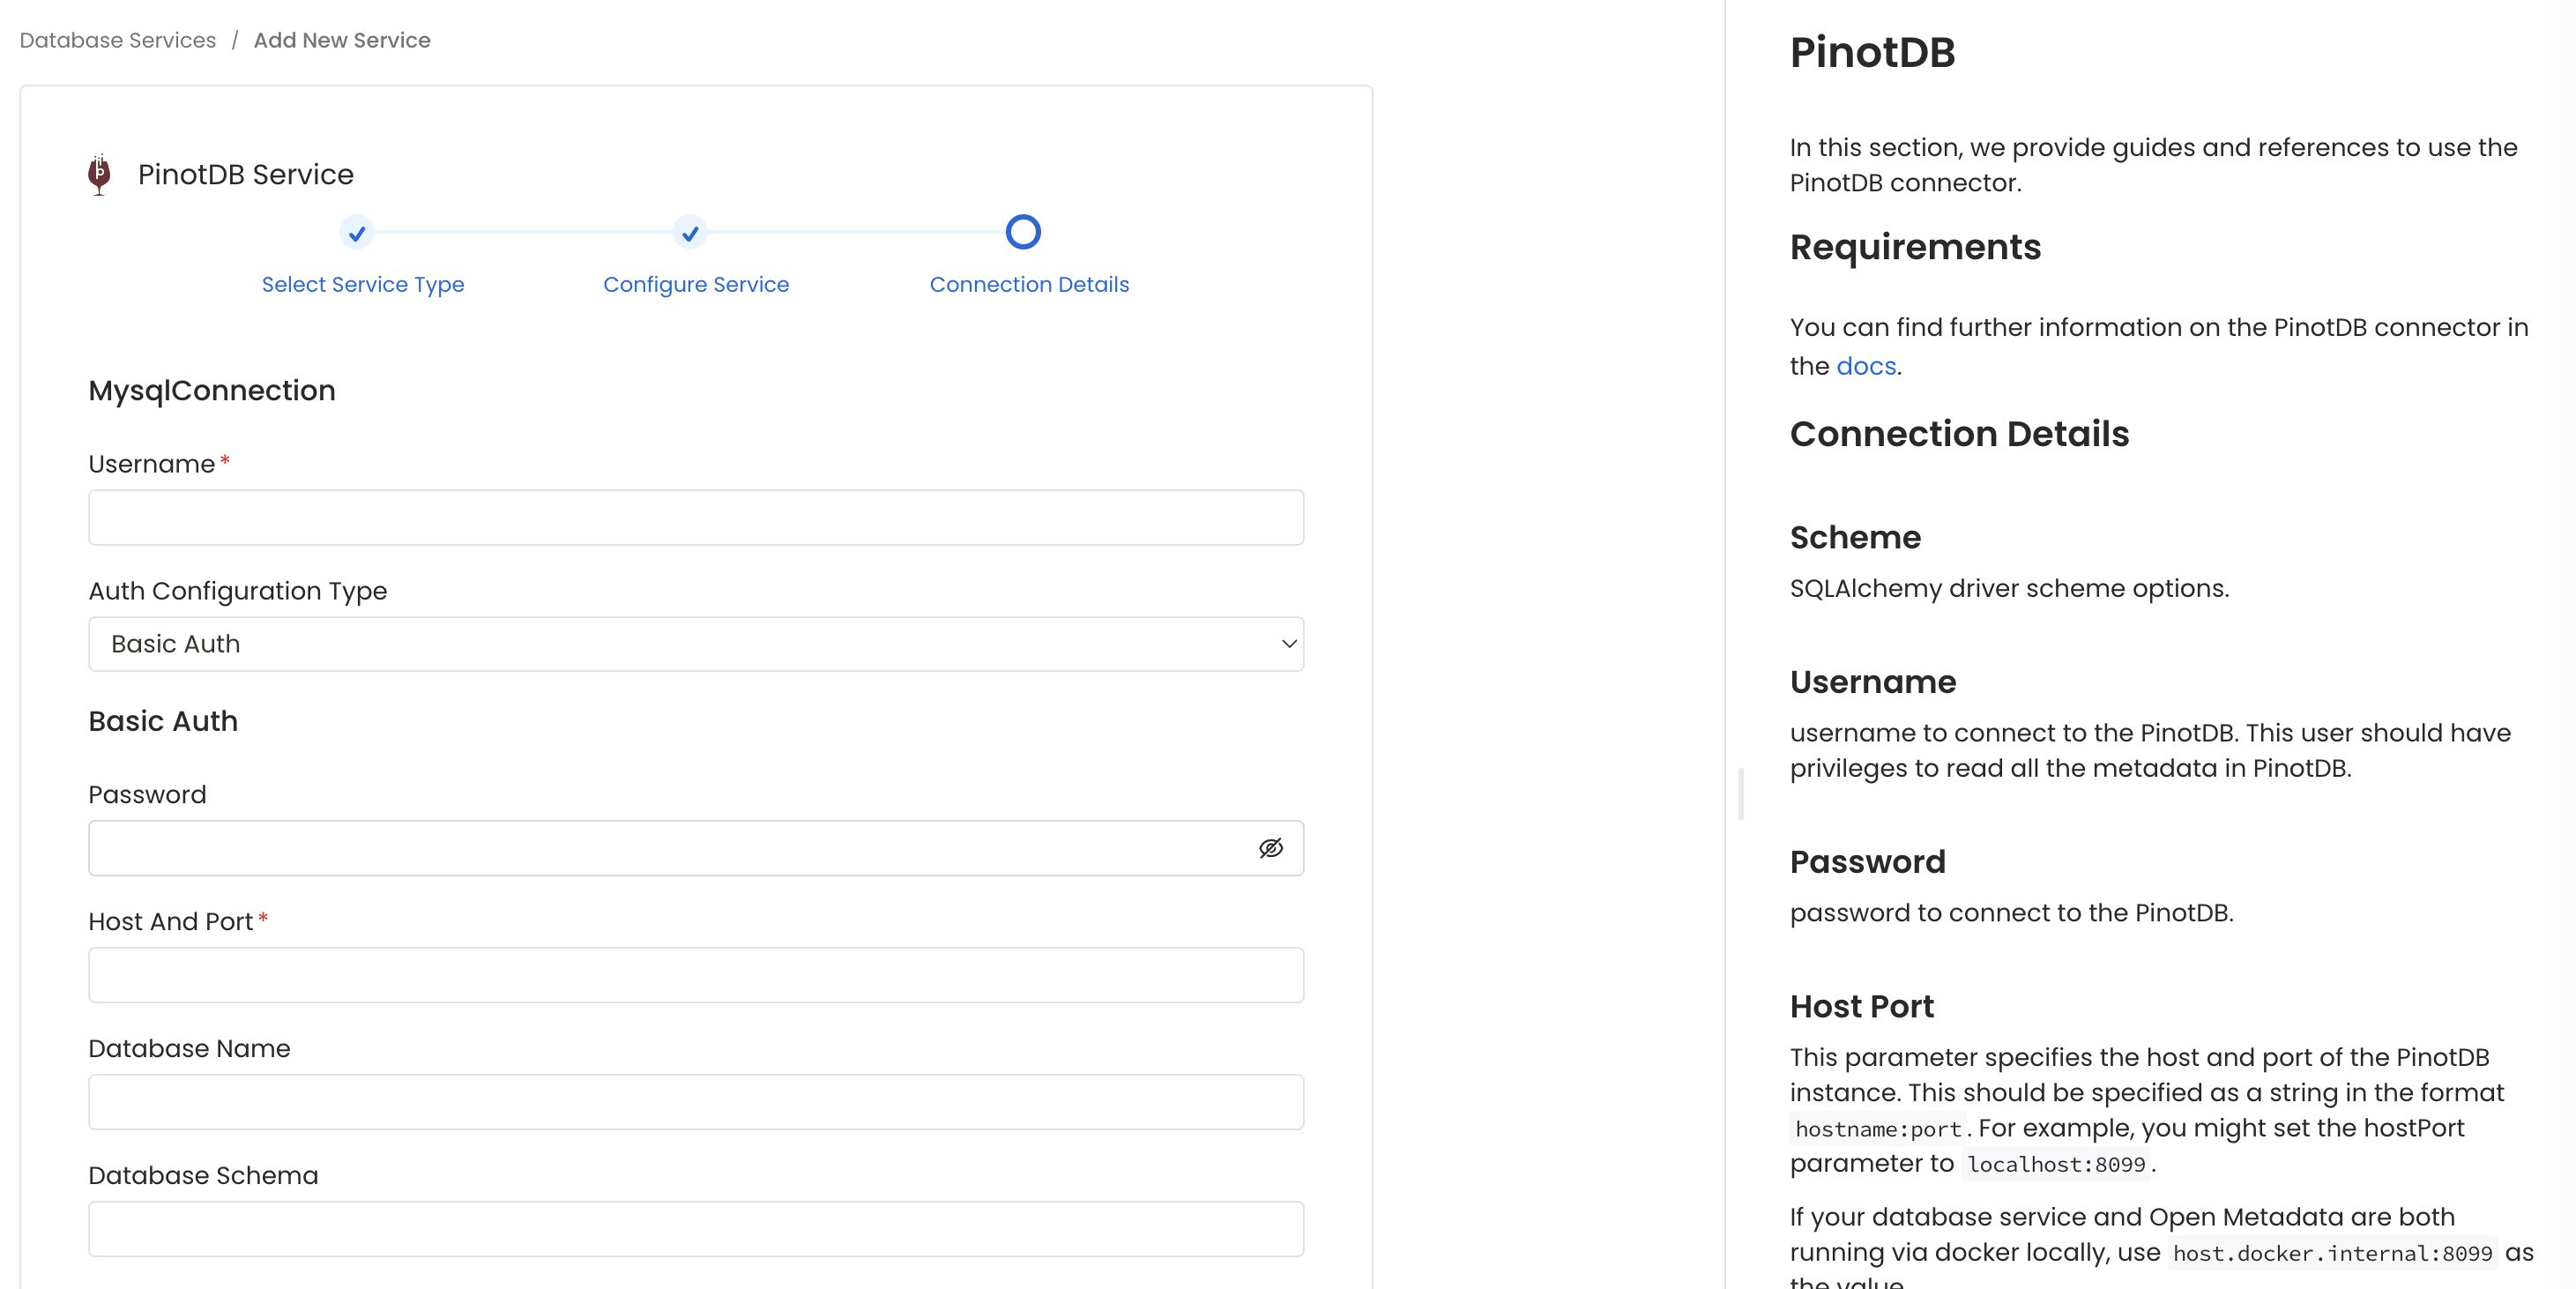Open the Database Services breadcrumb
This screenshot has width=2576, height=1289.
pos(116,40)
